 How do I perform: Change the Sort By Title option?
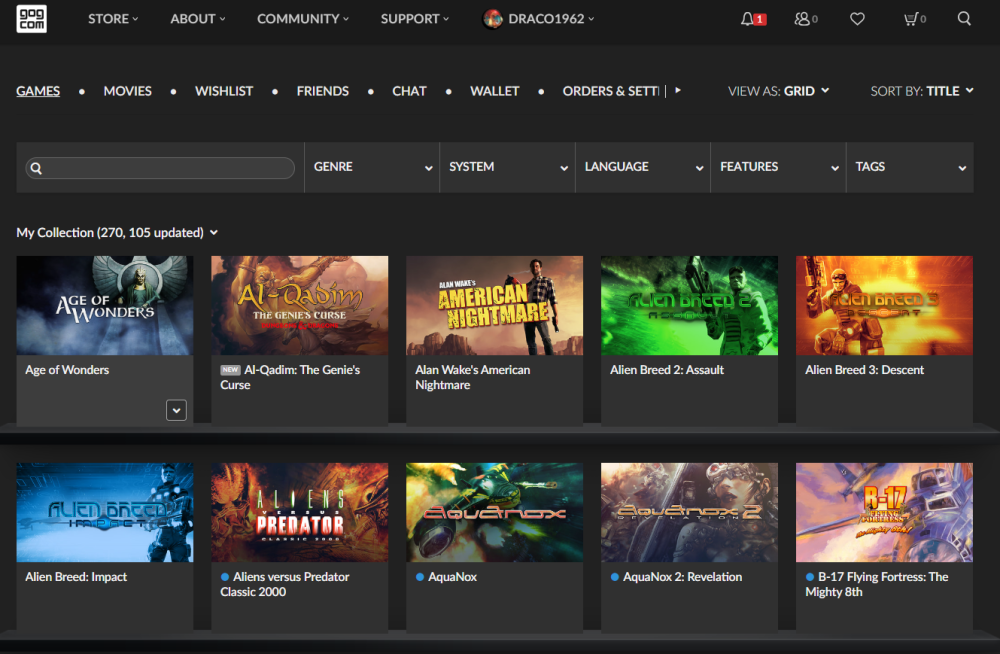click(x=922, y=91)
